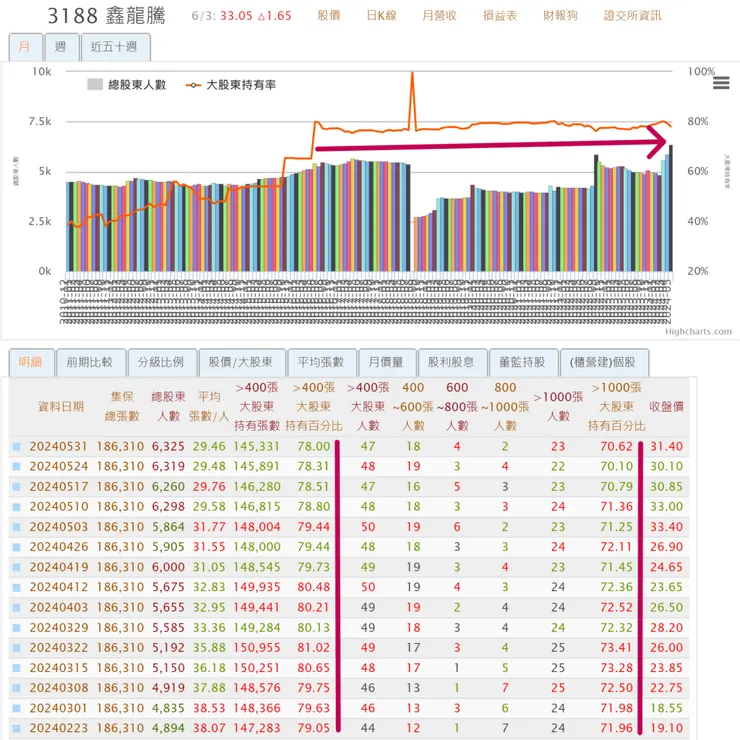Click the holding percentage 78.00
The height and width of the screenshot is (740, 740).
click(x=313, y=446)
